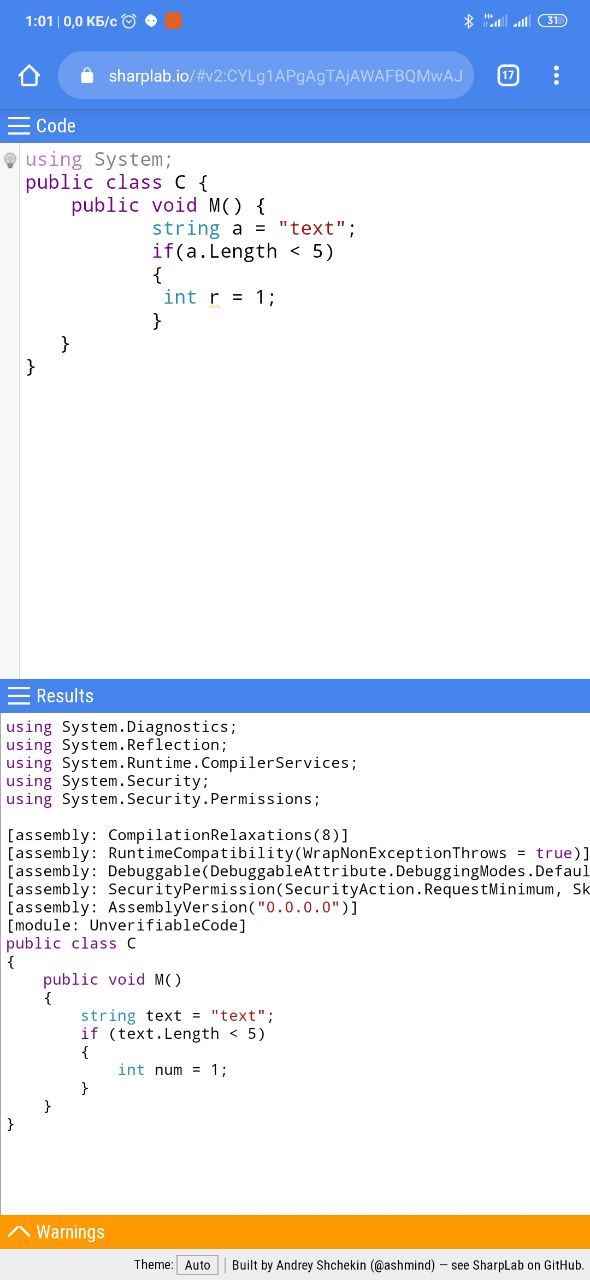590x1280 pixels.
Task: Tap the browser home icon
Action: (29, 76)
